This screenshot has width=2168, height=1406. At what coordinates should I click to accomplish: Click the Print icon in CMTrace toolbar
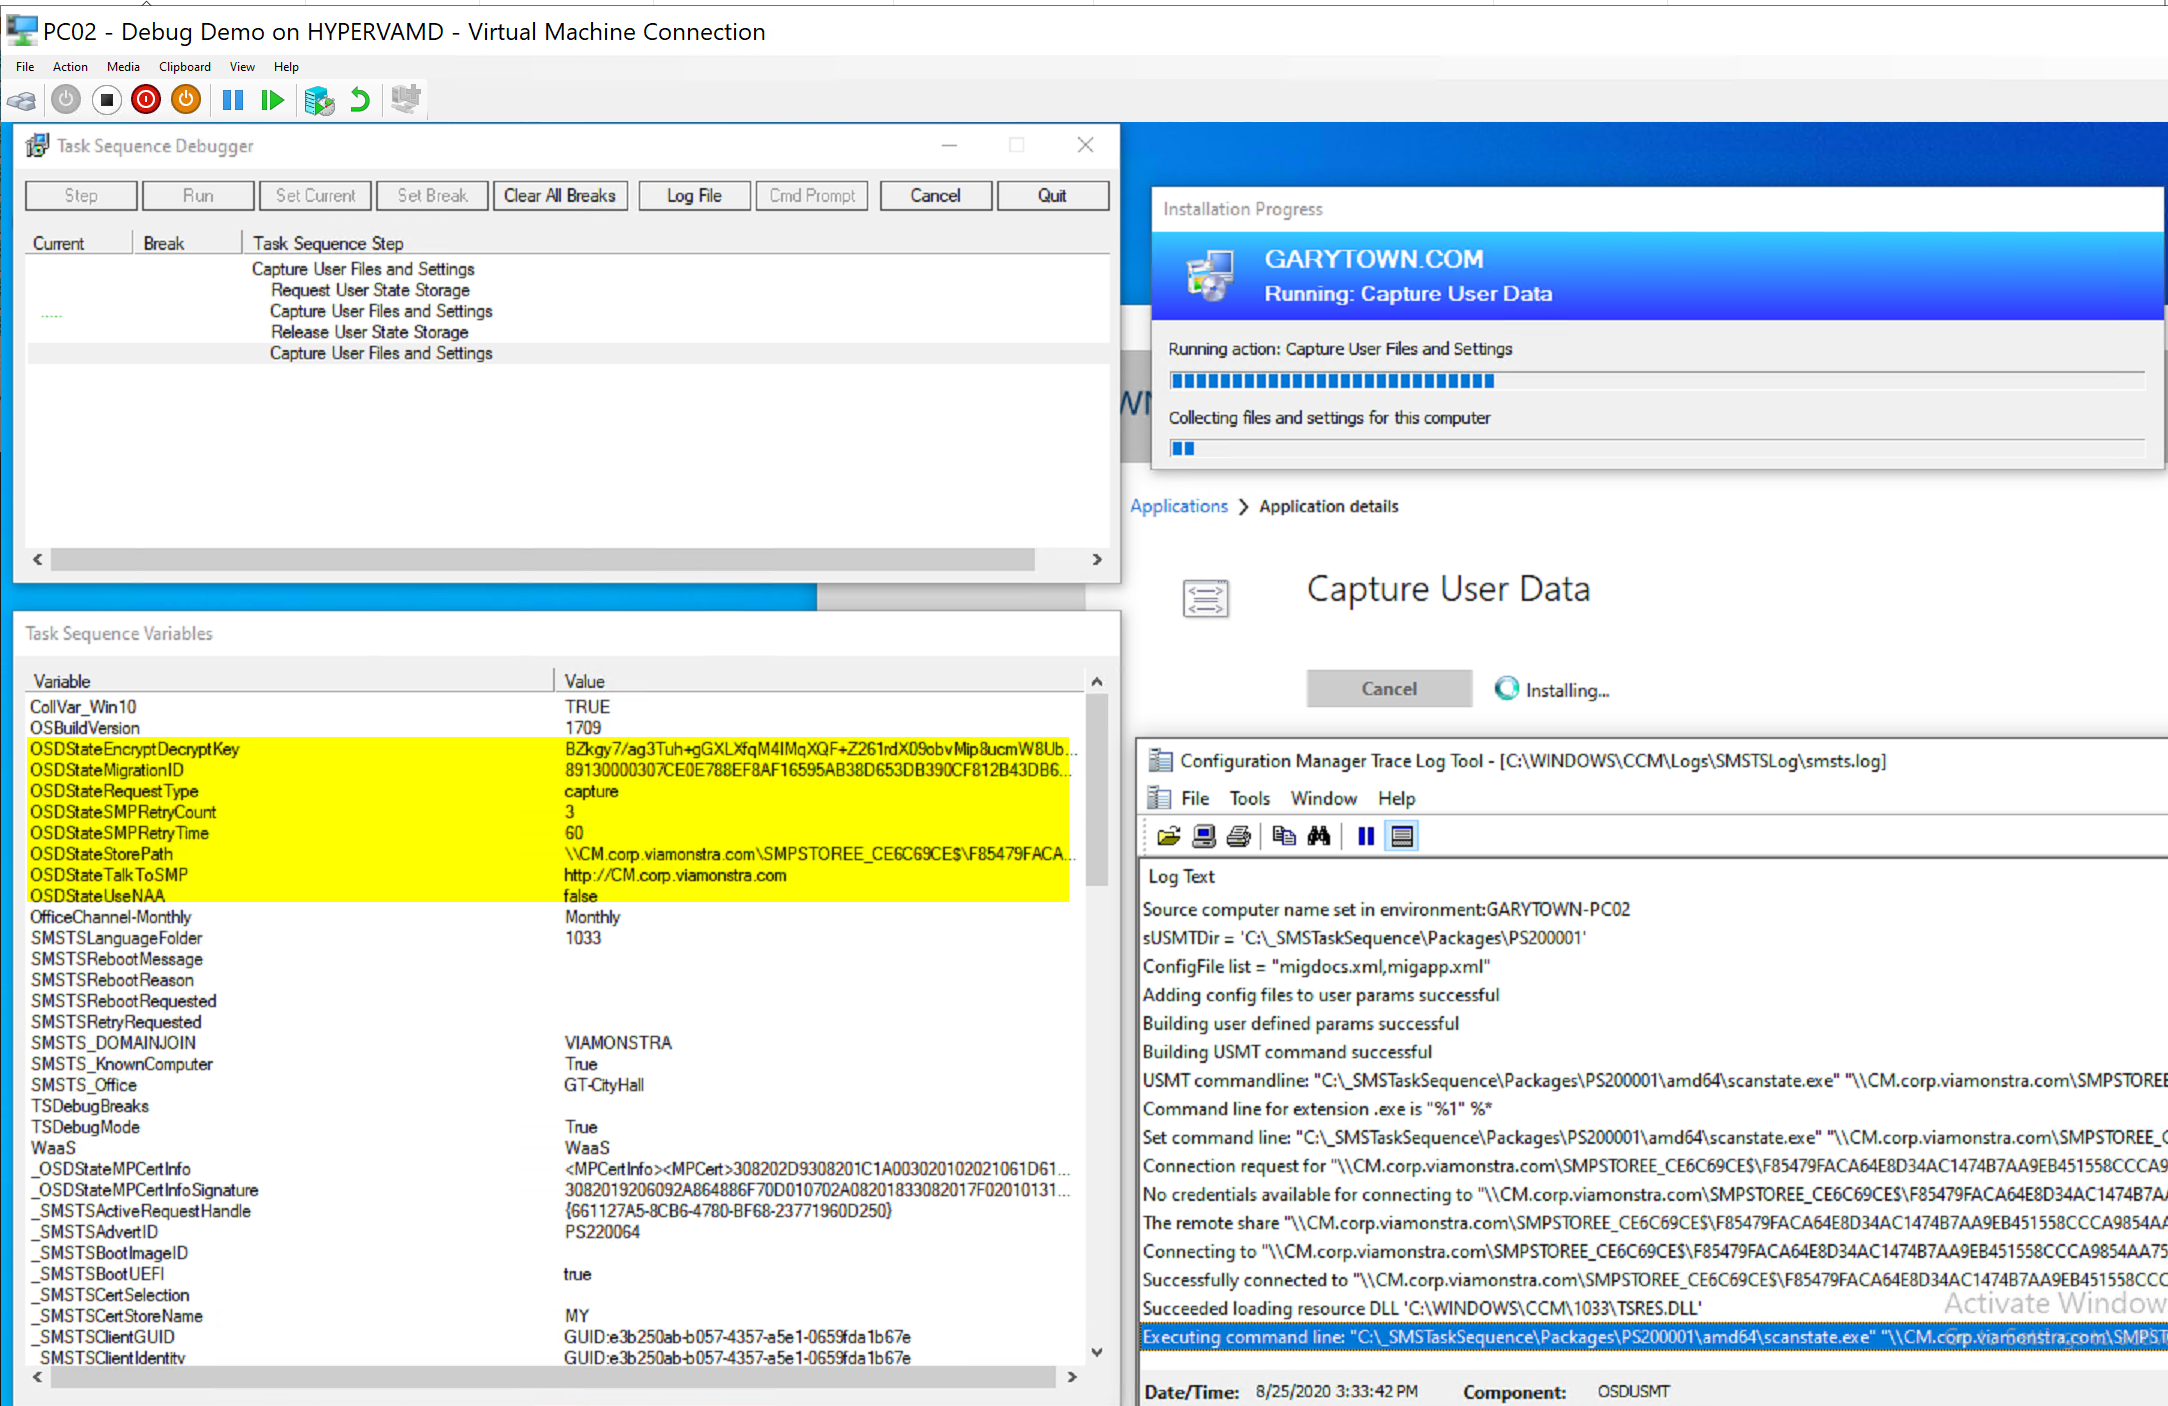(x=1238, y=836)
